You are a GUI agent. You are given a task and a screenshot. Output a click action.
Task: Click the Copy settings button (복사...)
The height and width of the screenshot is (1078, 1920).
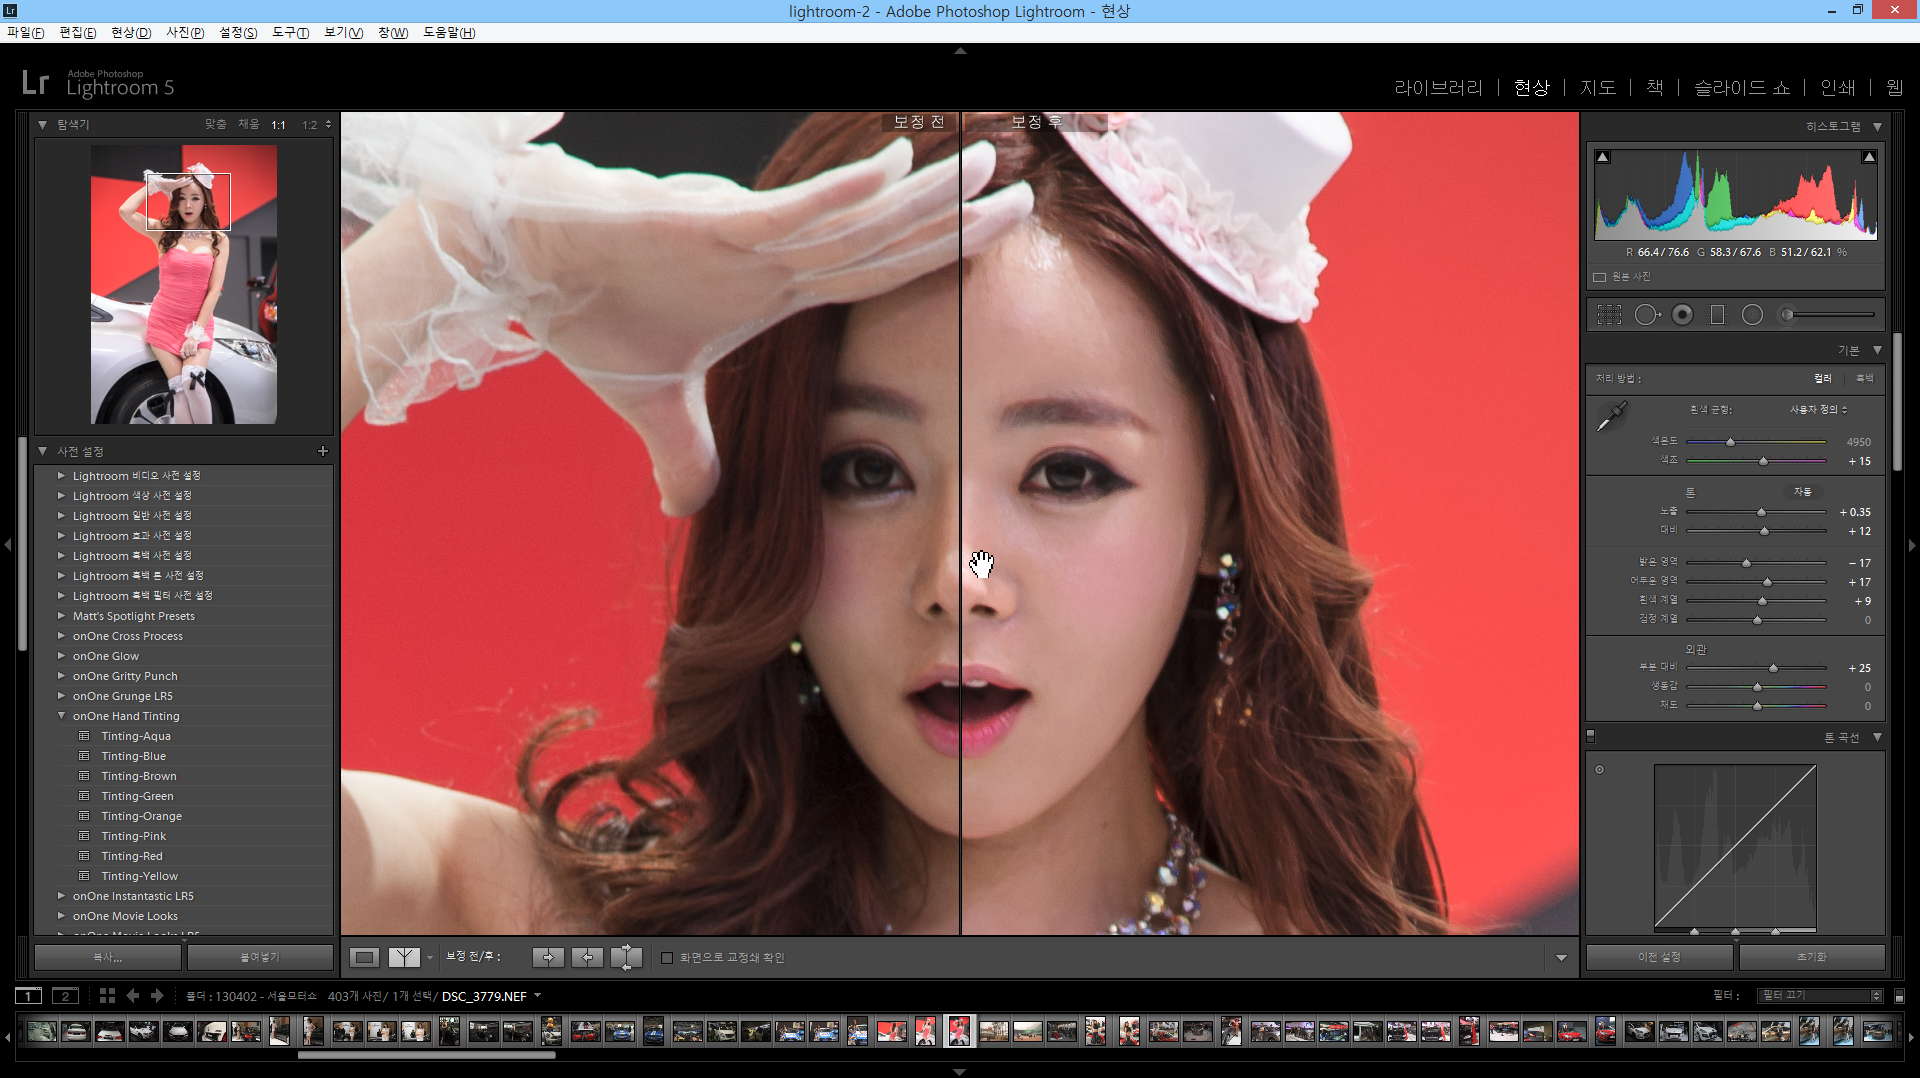point(108,957)
